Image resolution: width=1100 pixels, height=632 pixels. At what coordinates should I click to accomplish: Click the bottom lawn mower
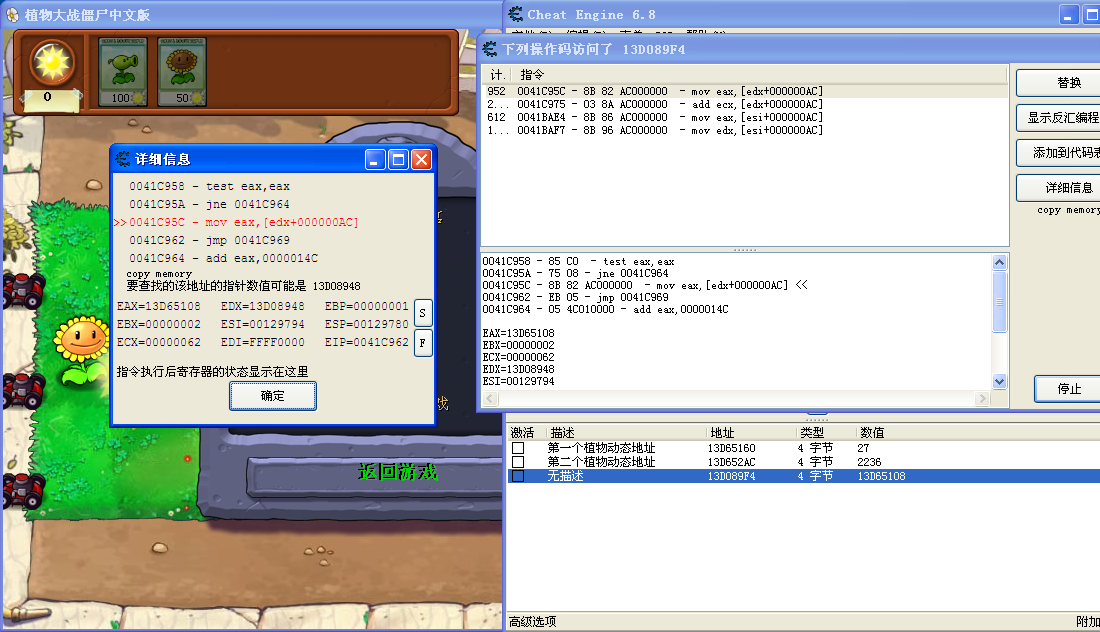coord(22,490)
